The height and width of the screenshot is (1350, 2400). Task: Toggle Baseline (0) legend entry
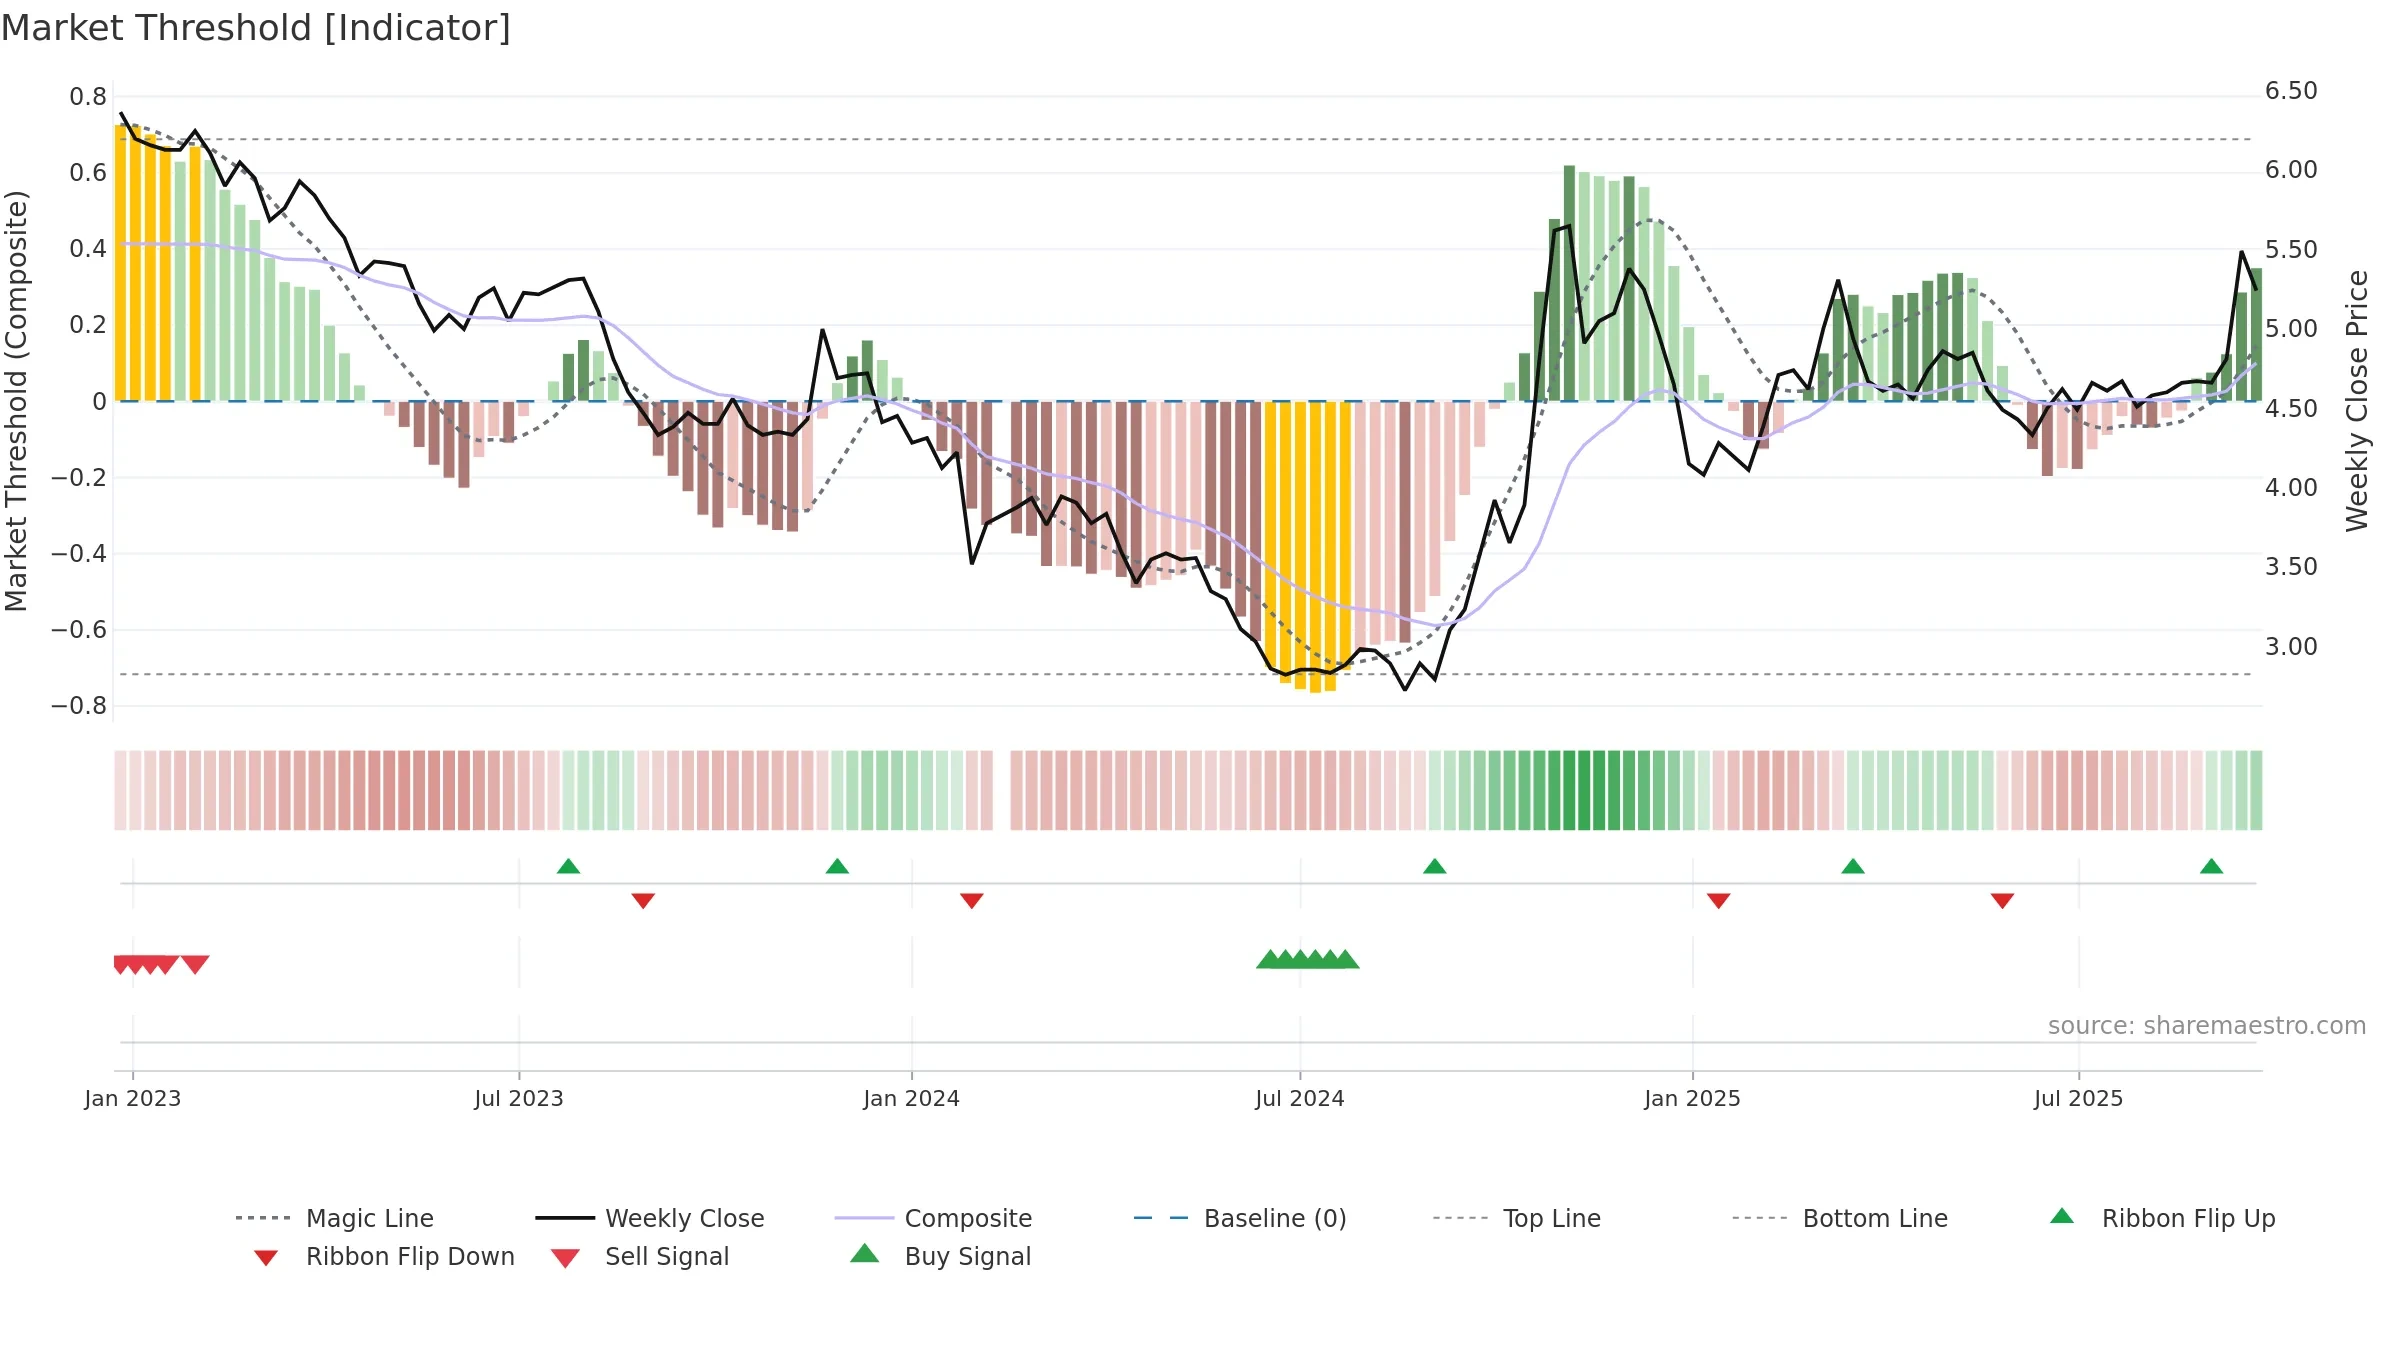pos(1240,1218)
